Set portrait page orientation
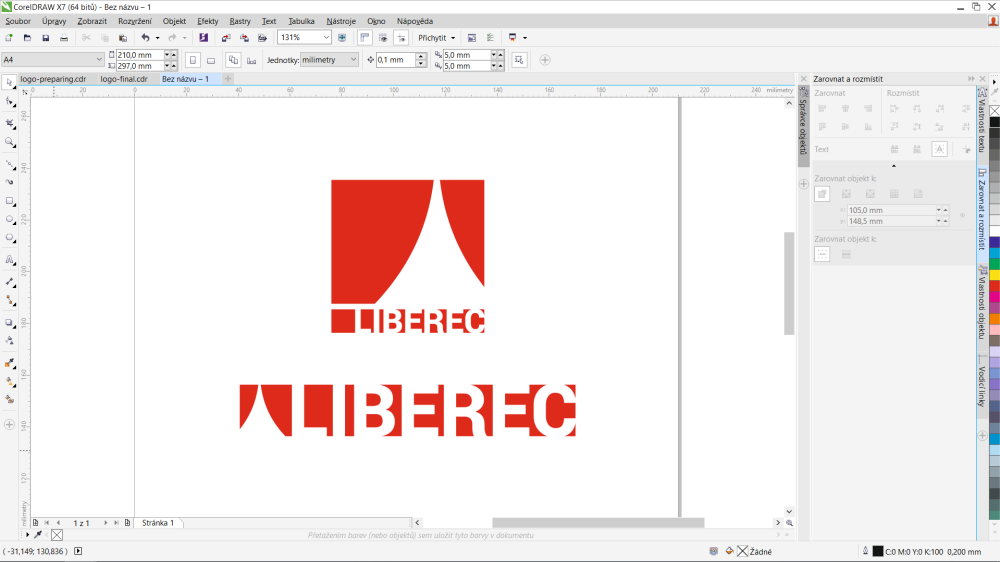 193,60
